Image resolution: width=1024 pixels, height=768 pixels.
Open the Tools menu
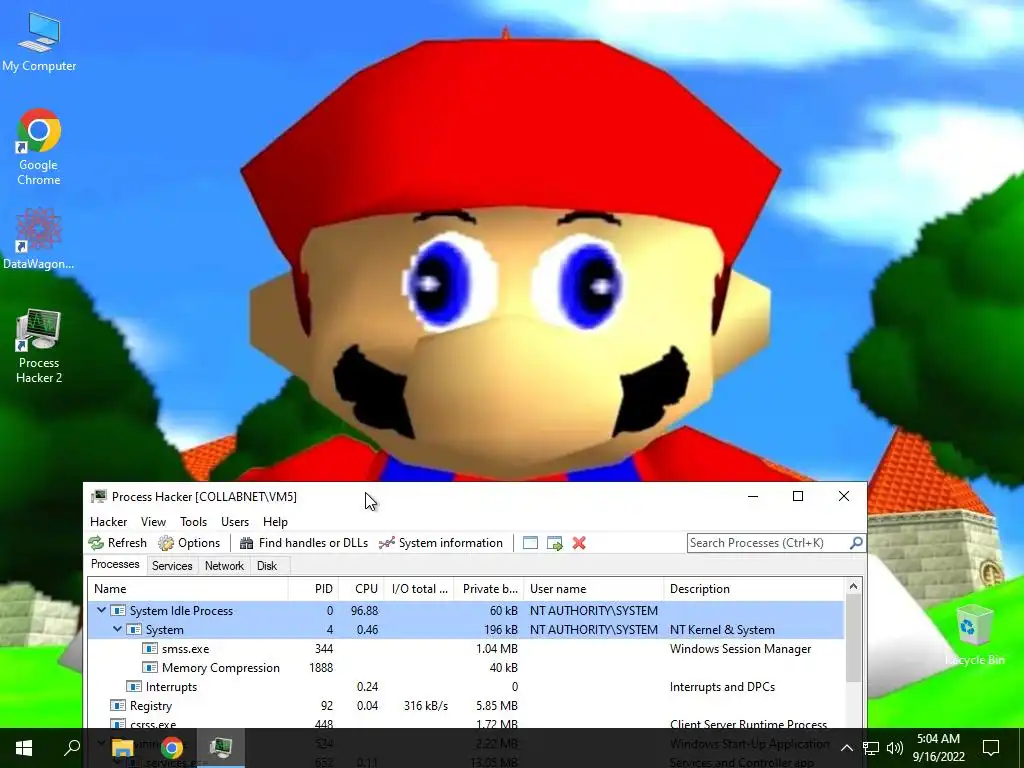193,522
